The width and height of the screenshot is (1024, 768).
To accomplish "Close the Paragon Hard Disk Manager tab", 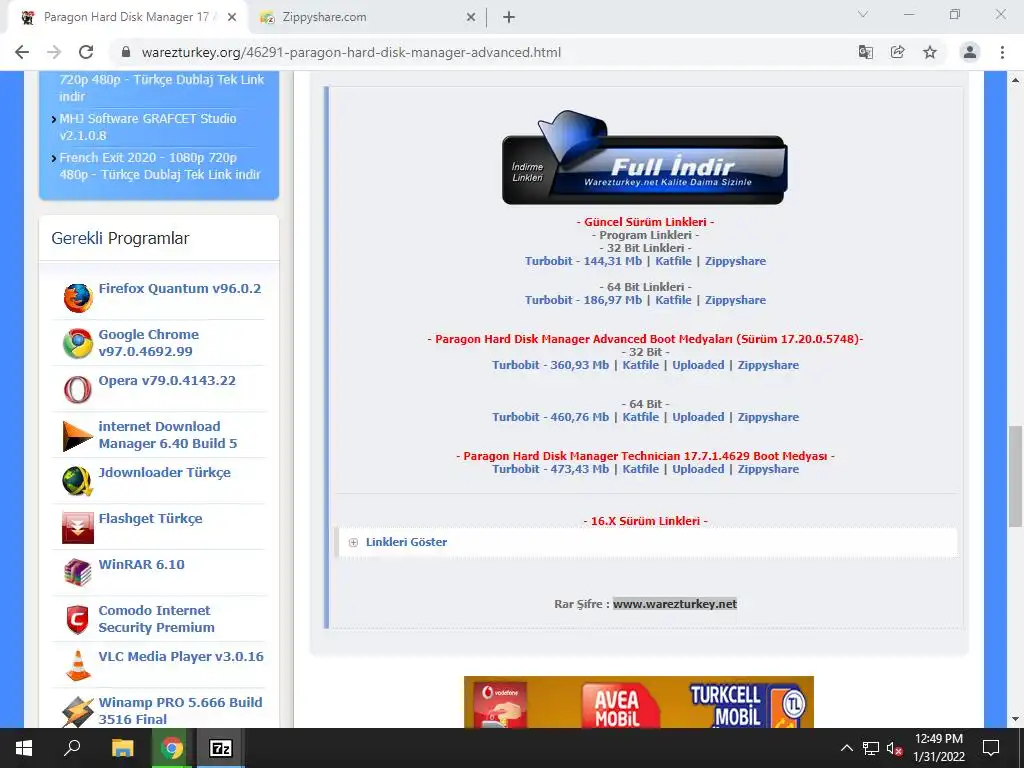I will 232,17.
